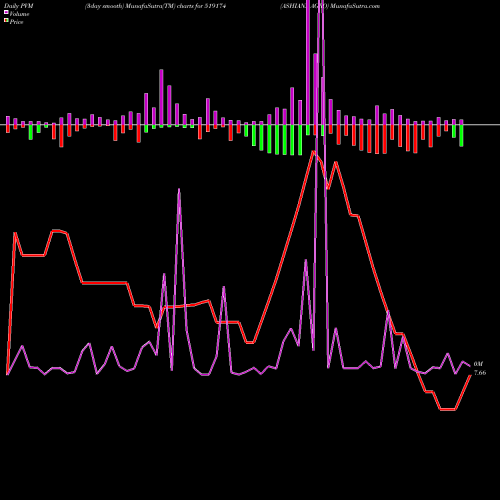500x500 pixels.
Task: Click the red-green Price legend swatch
Action: click(x=6, y=21)
